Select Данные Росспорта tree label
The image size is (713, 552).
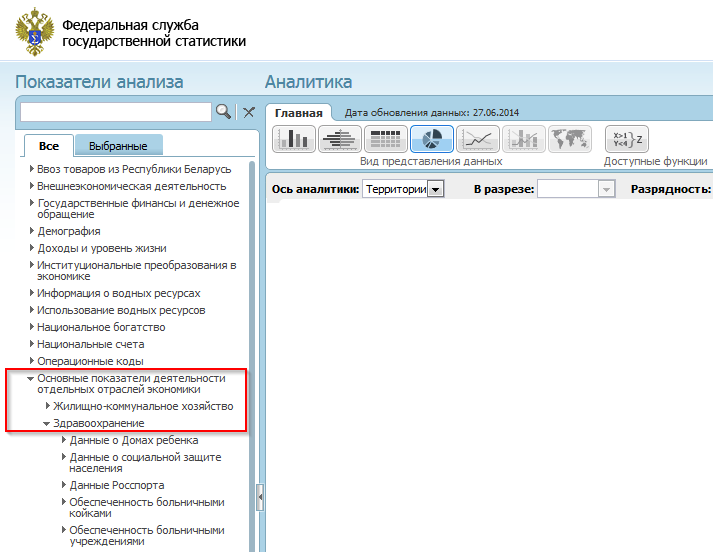(x=117, y=485)
